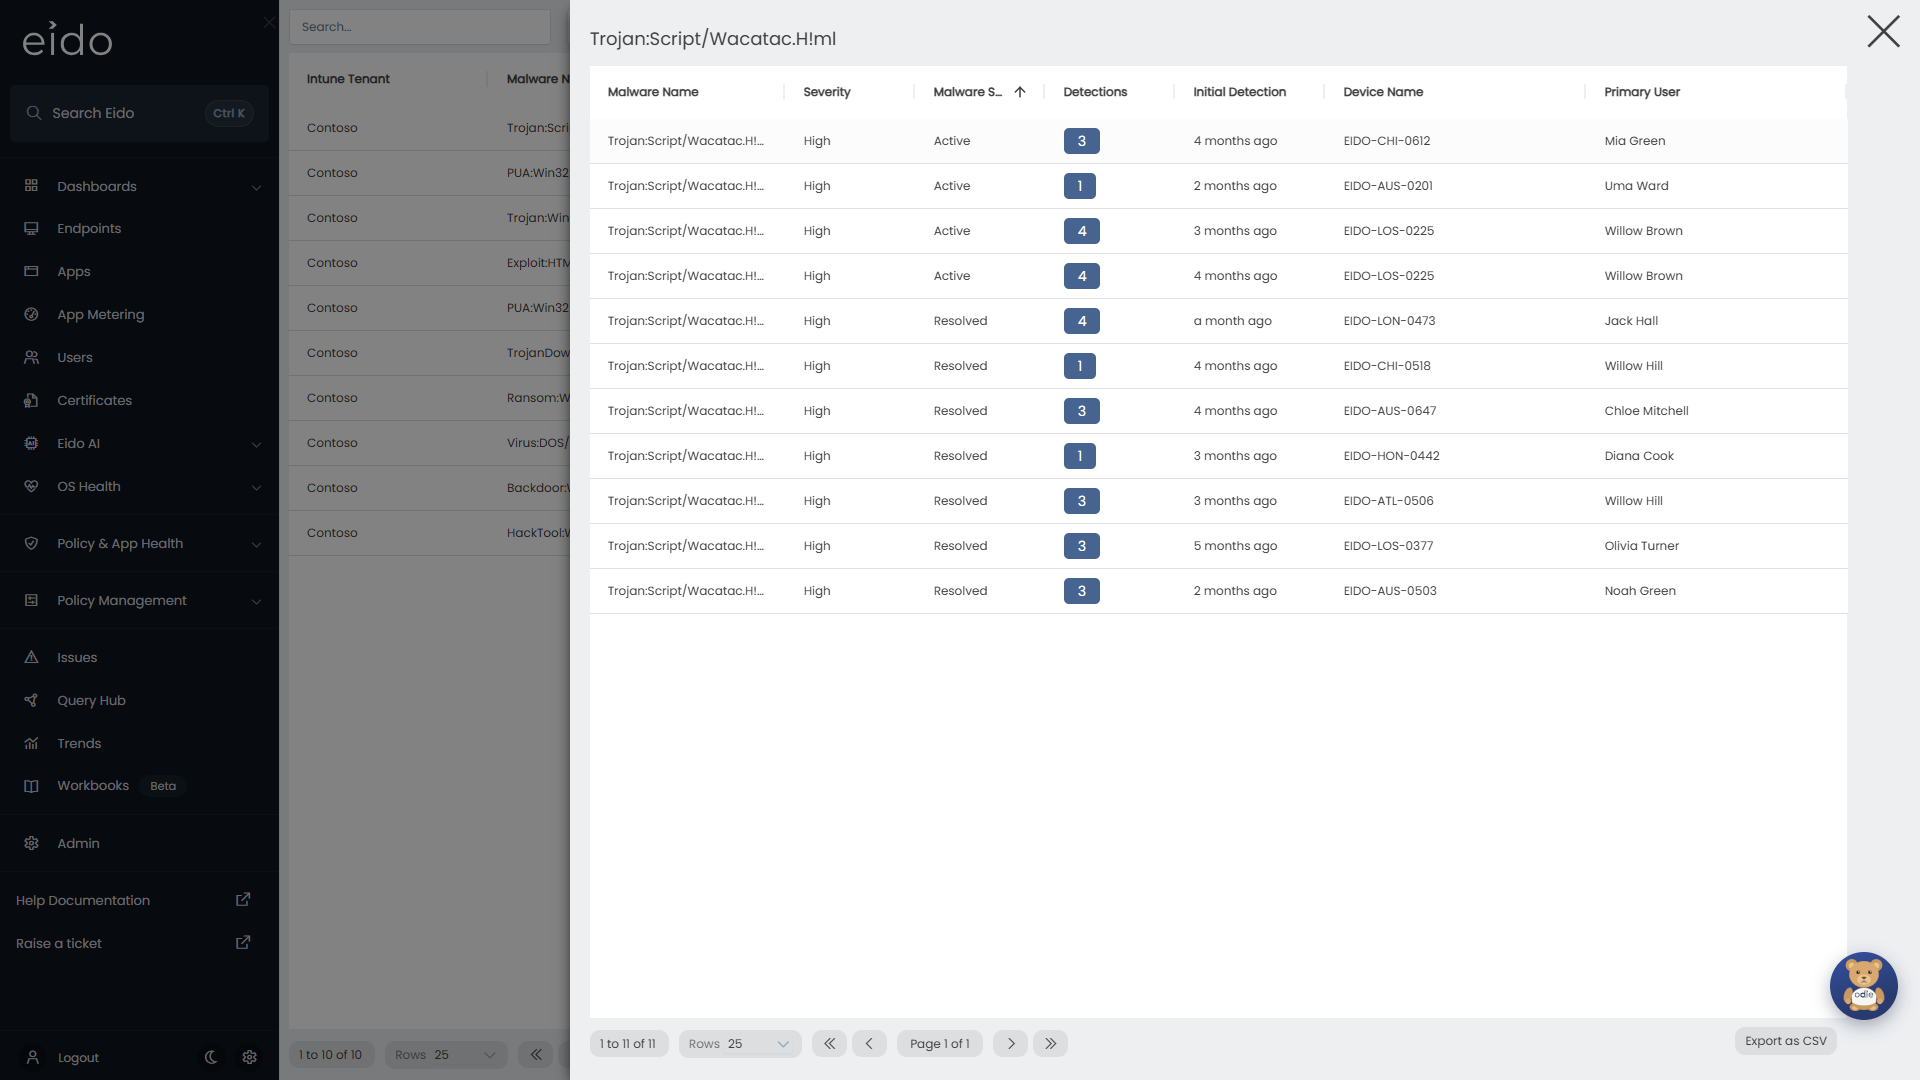This screenshot has width=1920, height=1080.
Task: Click the background table Search box
Action: (420, 27)
